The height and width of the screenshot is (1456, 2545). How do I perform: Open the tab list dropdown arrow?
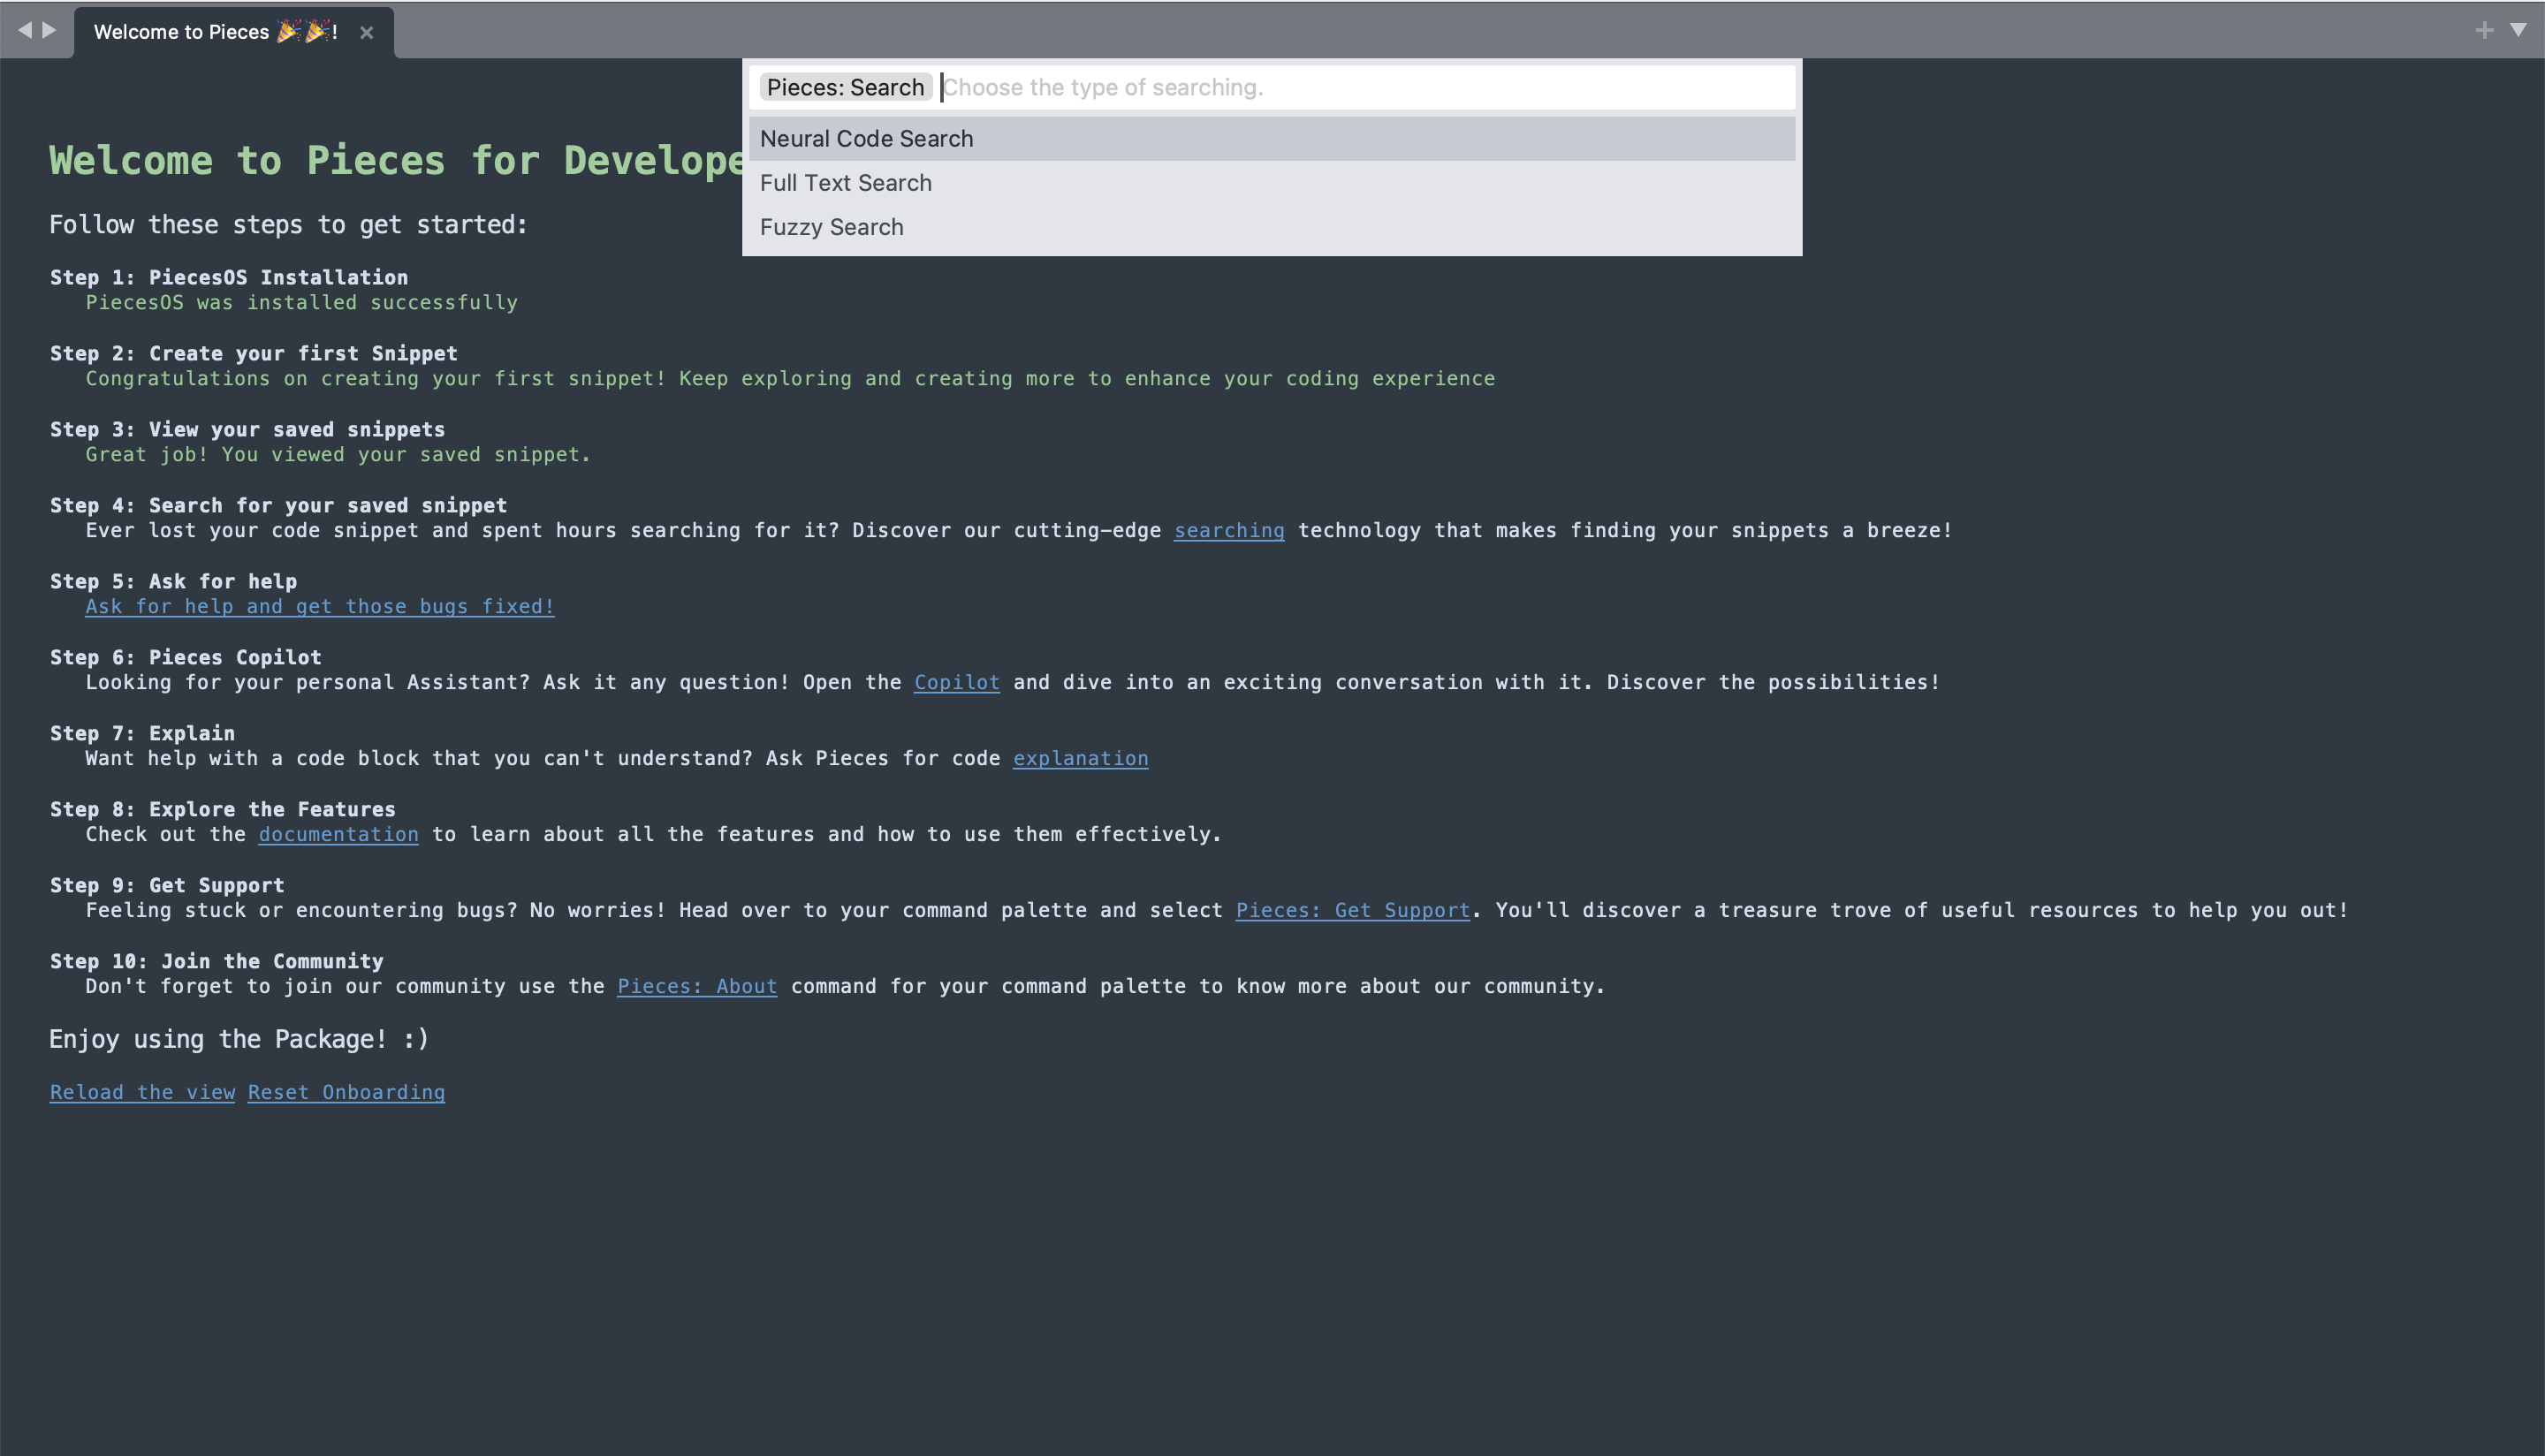2519,30
